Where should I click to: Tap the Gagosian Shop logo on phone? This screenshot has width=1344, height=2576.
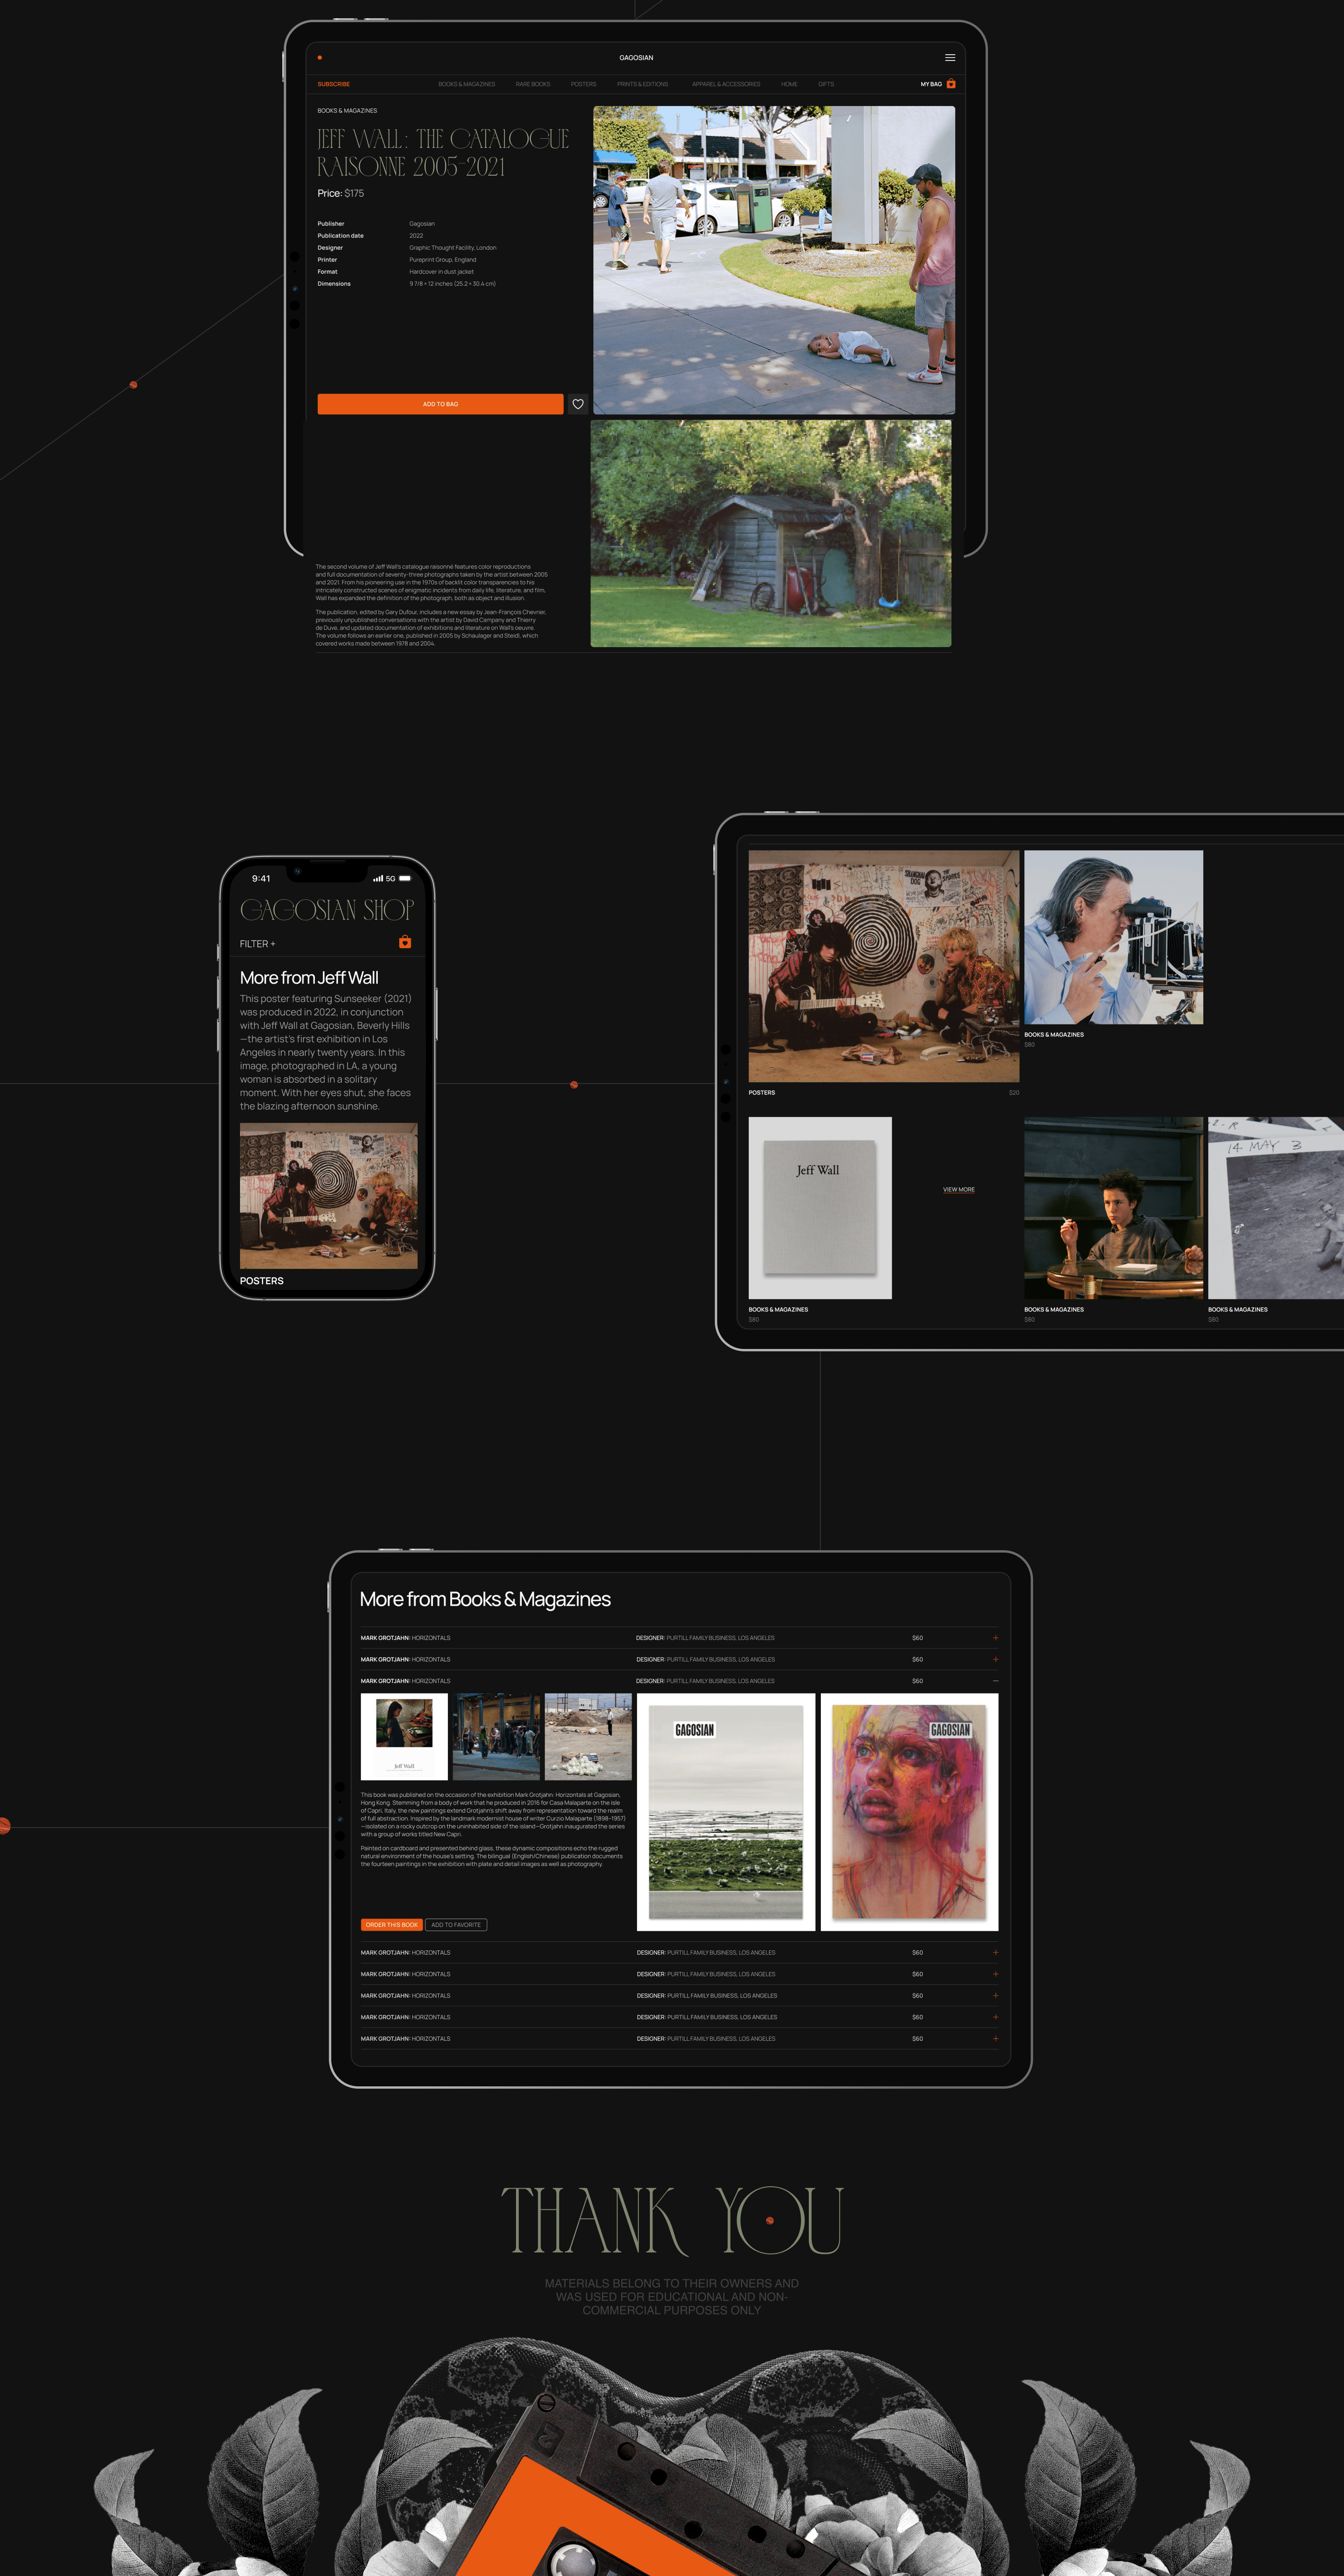coord(326,910)
